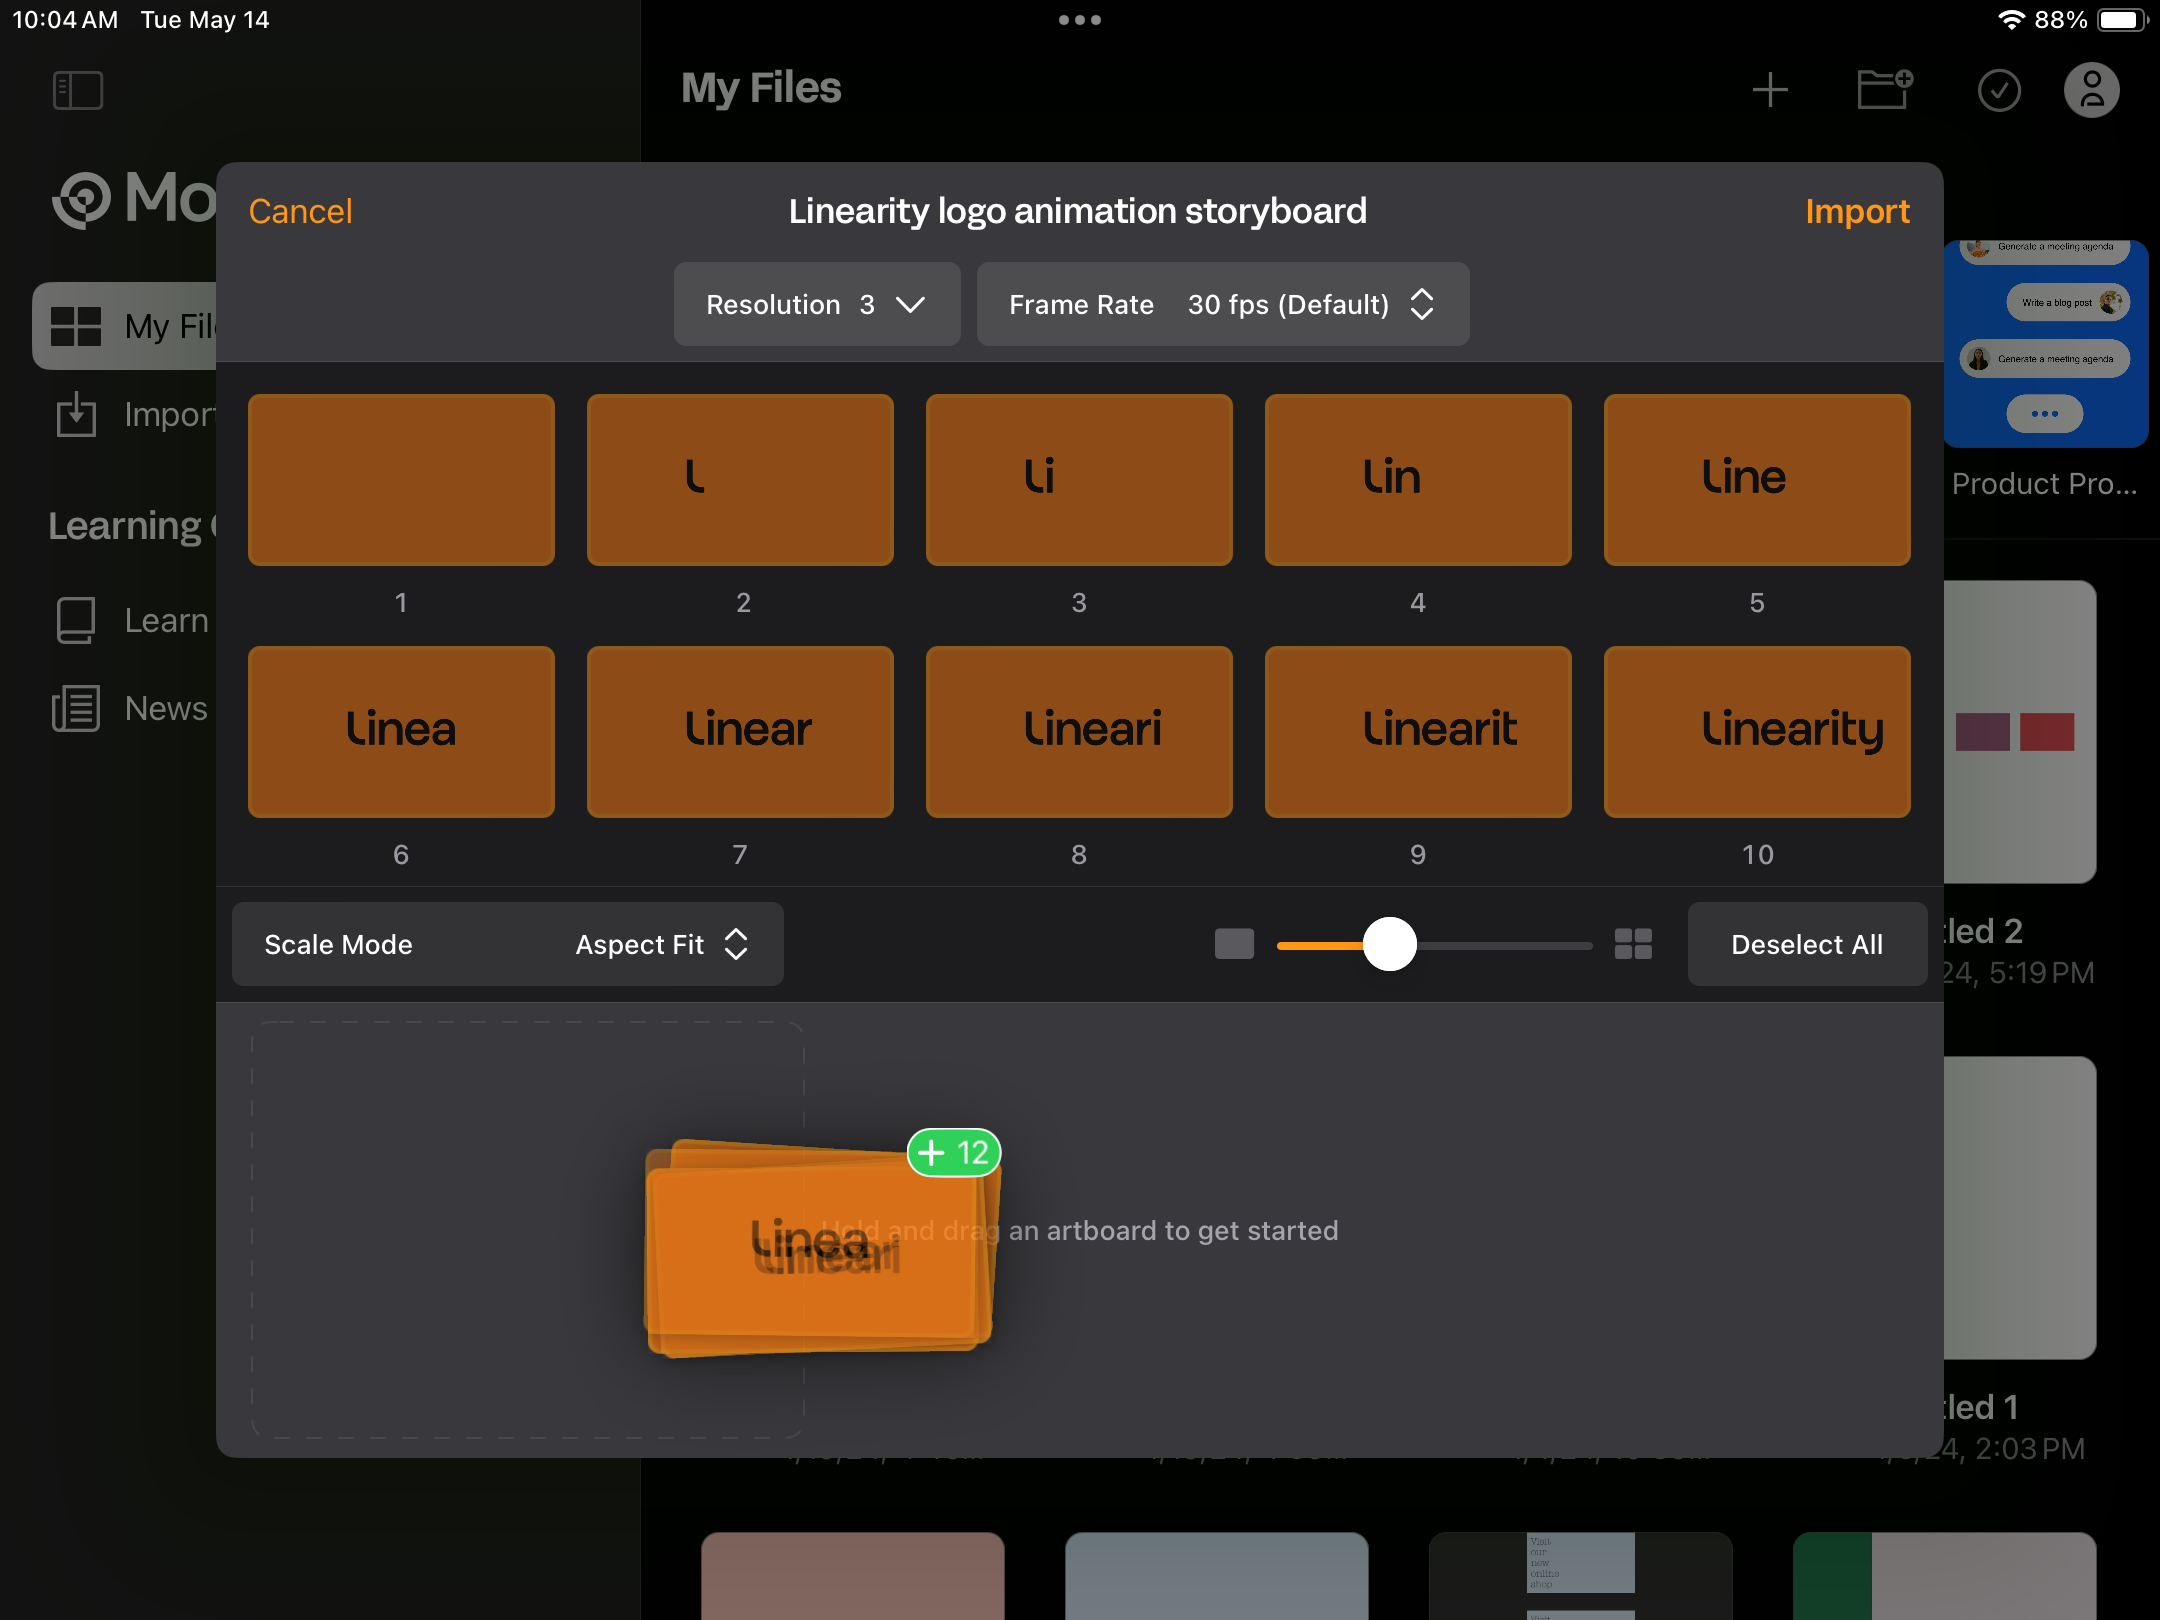
Task: Click the Import button to confirm
Action: pyautogui.click(x=1857, y=211)
